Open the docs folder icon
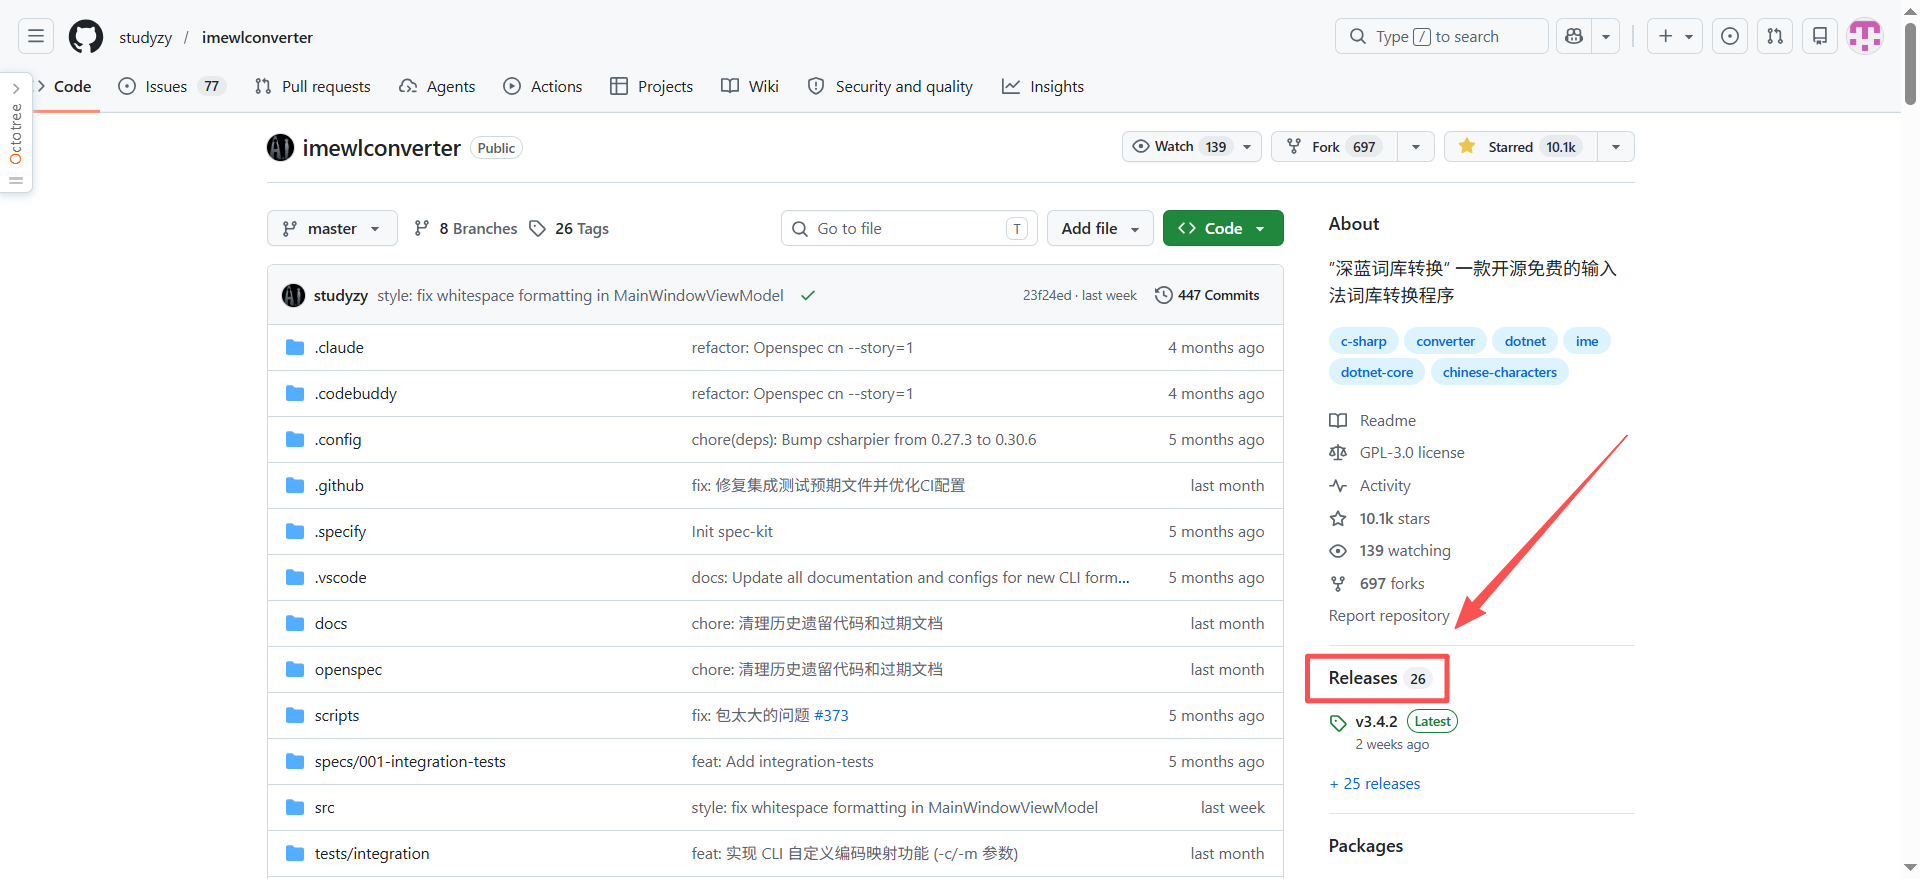Image resolution: width=1920 pixels, height=879 pixels. pos(295,624)
